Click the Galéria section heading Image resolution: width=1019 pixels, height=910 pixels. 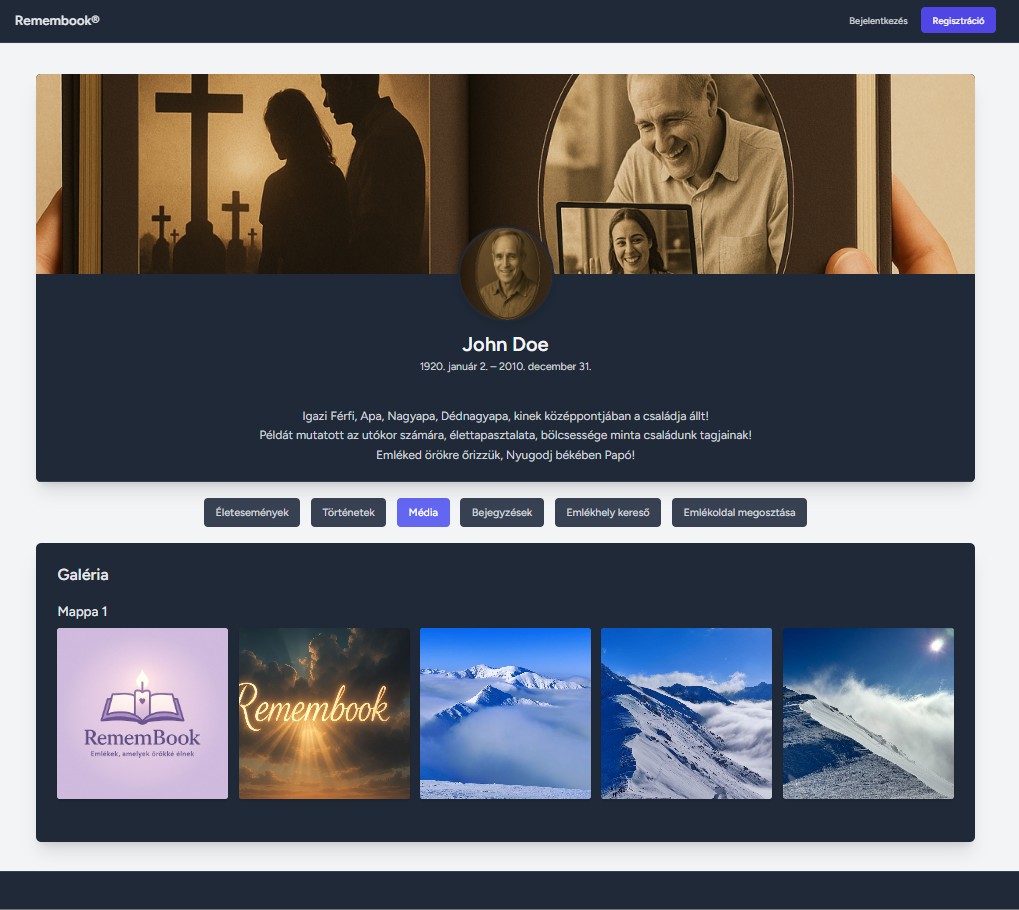83,575
